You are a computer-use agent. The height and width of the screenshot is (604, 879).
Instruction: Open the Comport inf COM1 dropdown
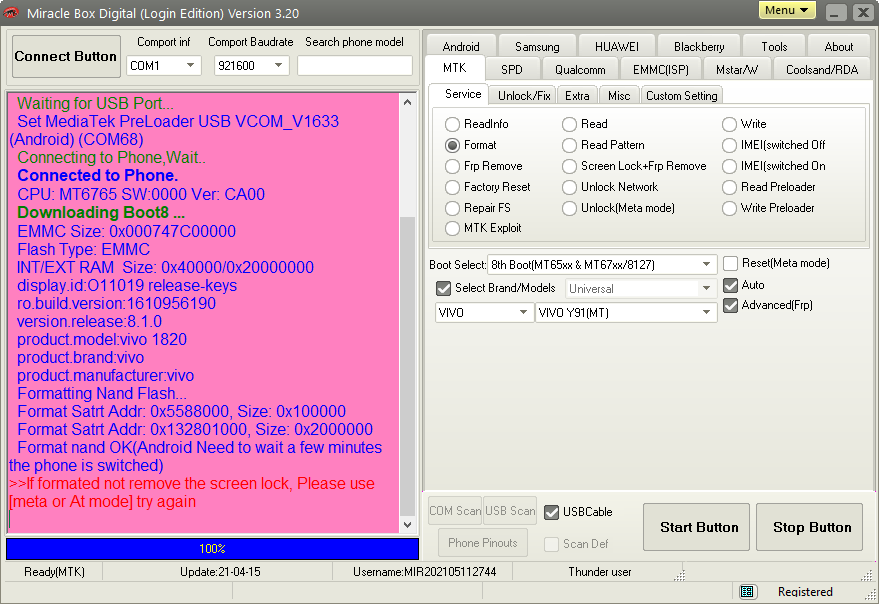click(164, 66)
